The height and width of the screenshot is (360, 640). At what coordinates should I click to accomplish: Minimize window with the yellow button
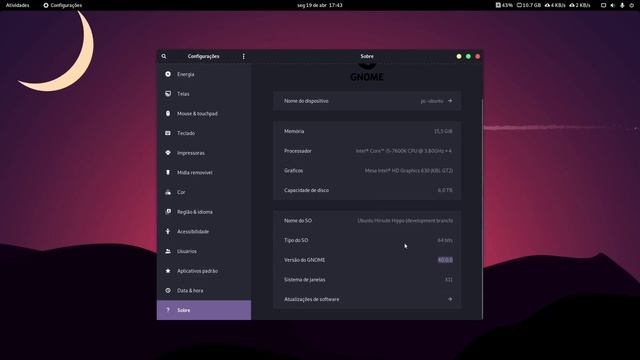click(459, 56)
